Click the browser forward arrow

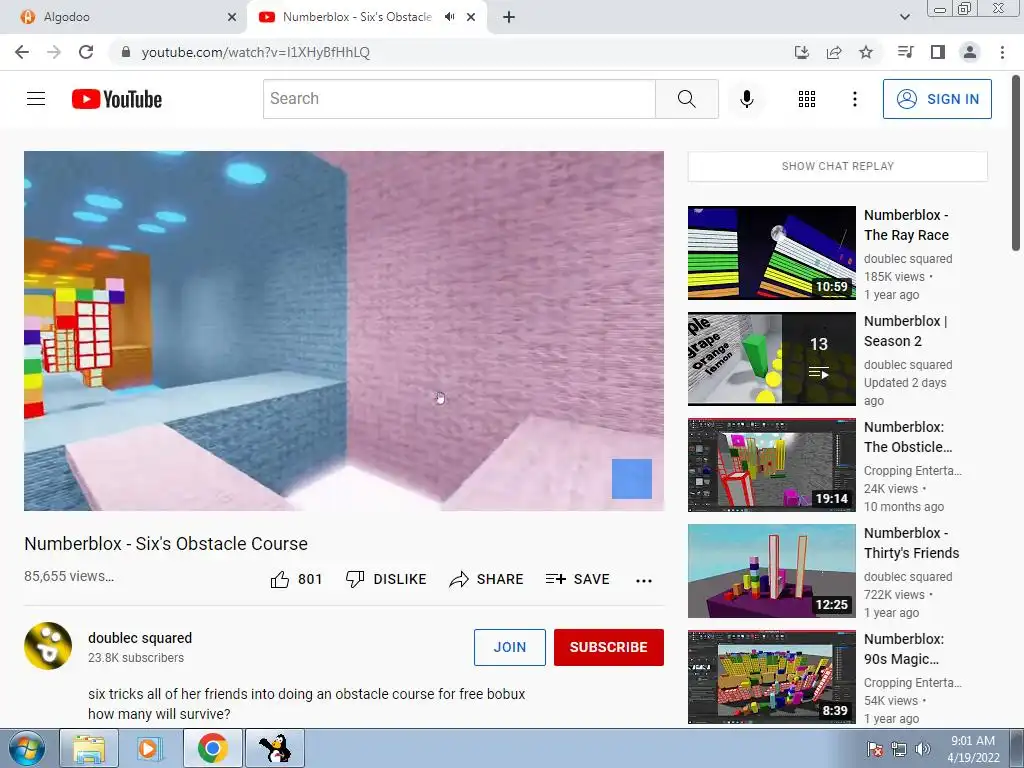(x=54, y=52)
